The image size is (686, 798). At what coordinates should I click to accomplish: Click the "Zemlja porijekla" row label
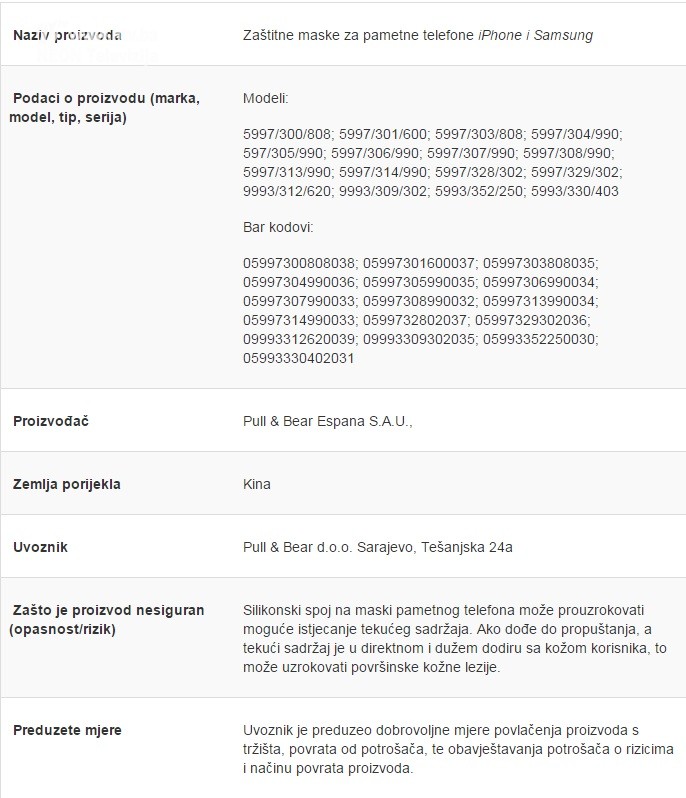click(x=67, y=484)
